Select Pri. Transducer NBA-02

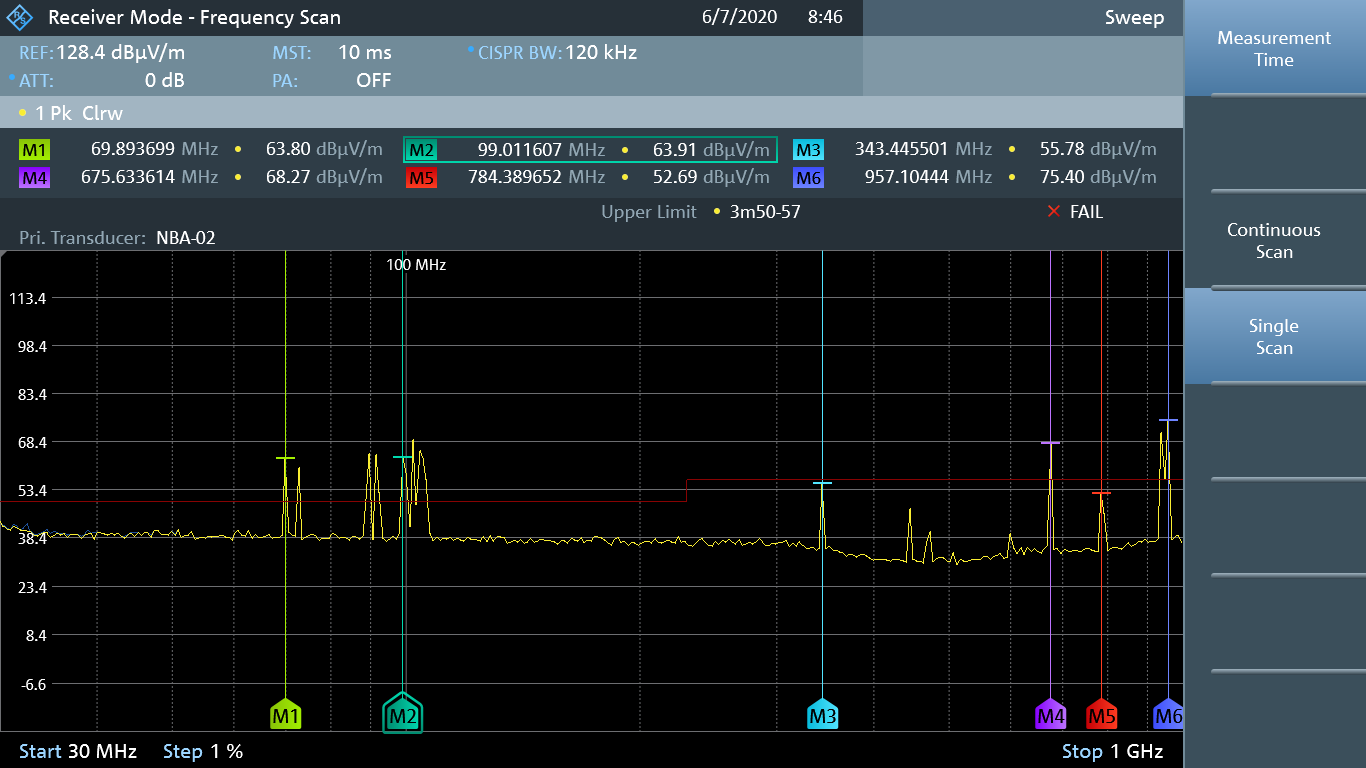[x=117, y=238]
